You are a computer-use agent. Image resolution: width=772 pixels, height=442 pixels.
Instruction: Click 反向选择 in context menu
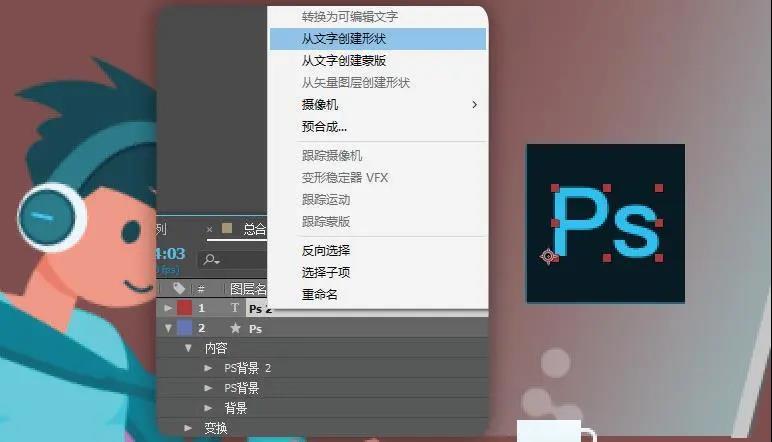coord(378,251)
